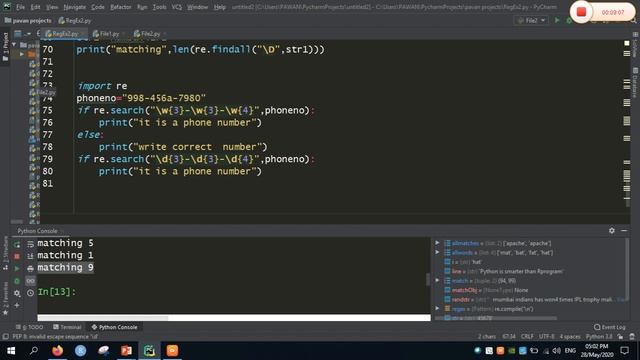Click the variables panel horizontal scrollbar
Image resolution: width=640 pixels, height=360 pixels.
click(496, 318)
